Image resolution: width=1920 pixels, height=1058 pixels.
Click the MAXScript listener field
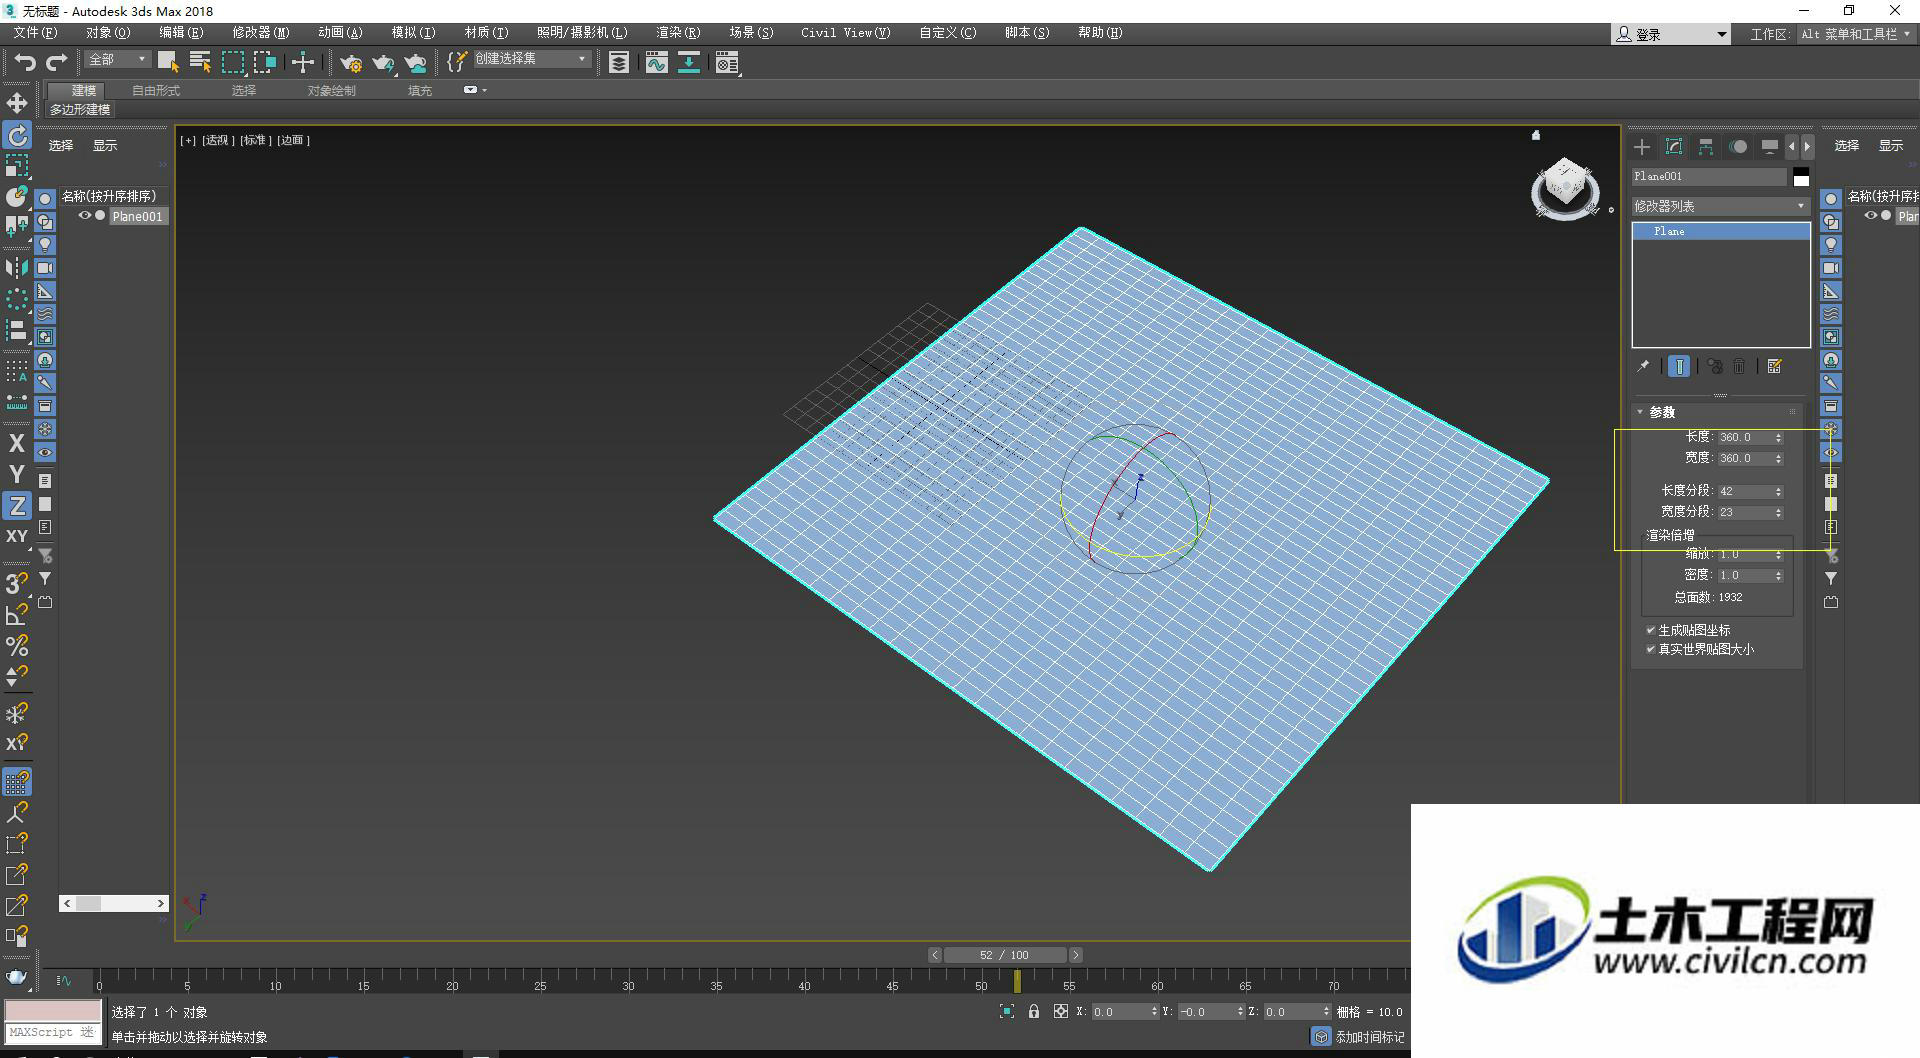coord(53,1032)
